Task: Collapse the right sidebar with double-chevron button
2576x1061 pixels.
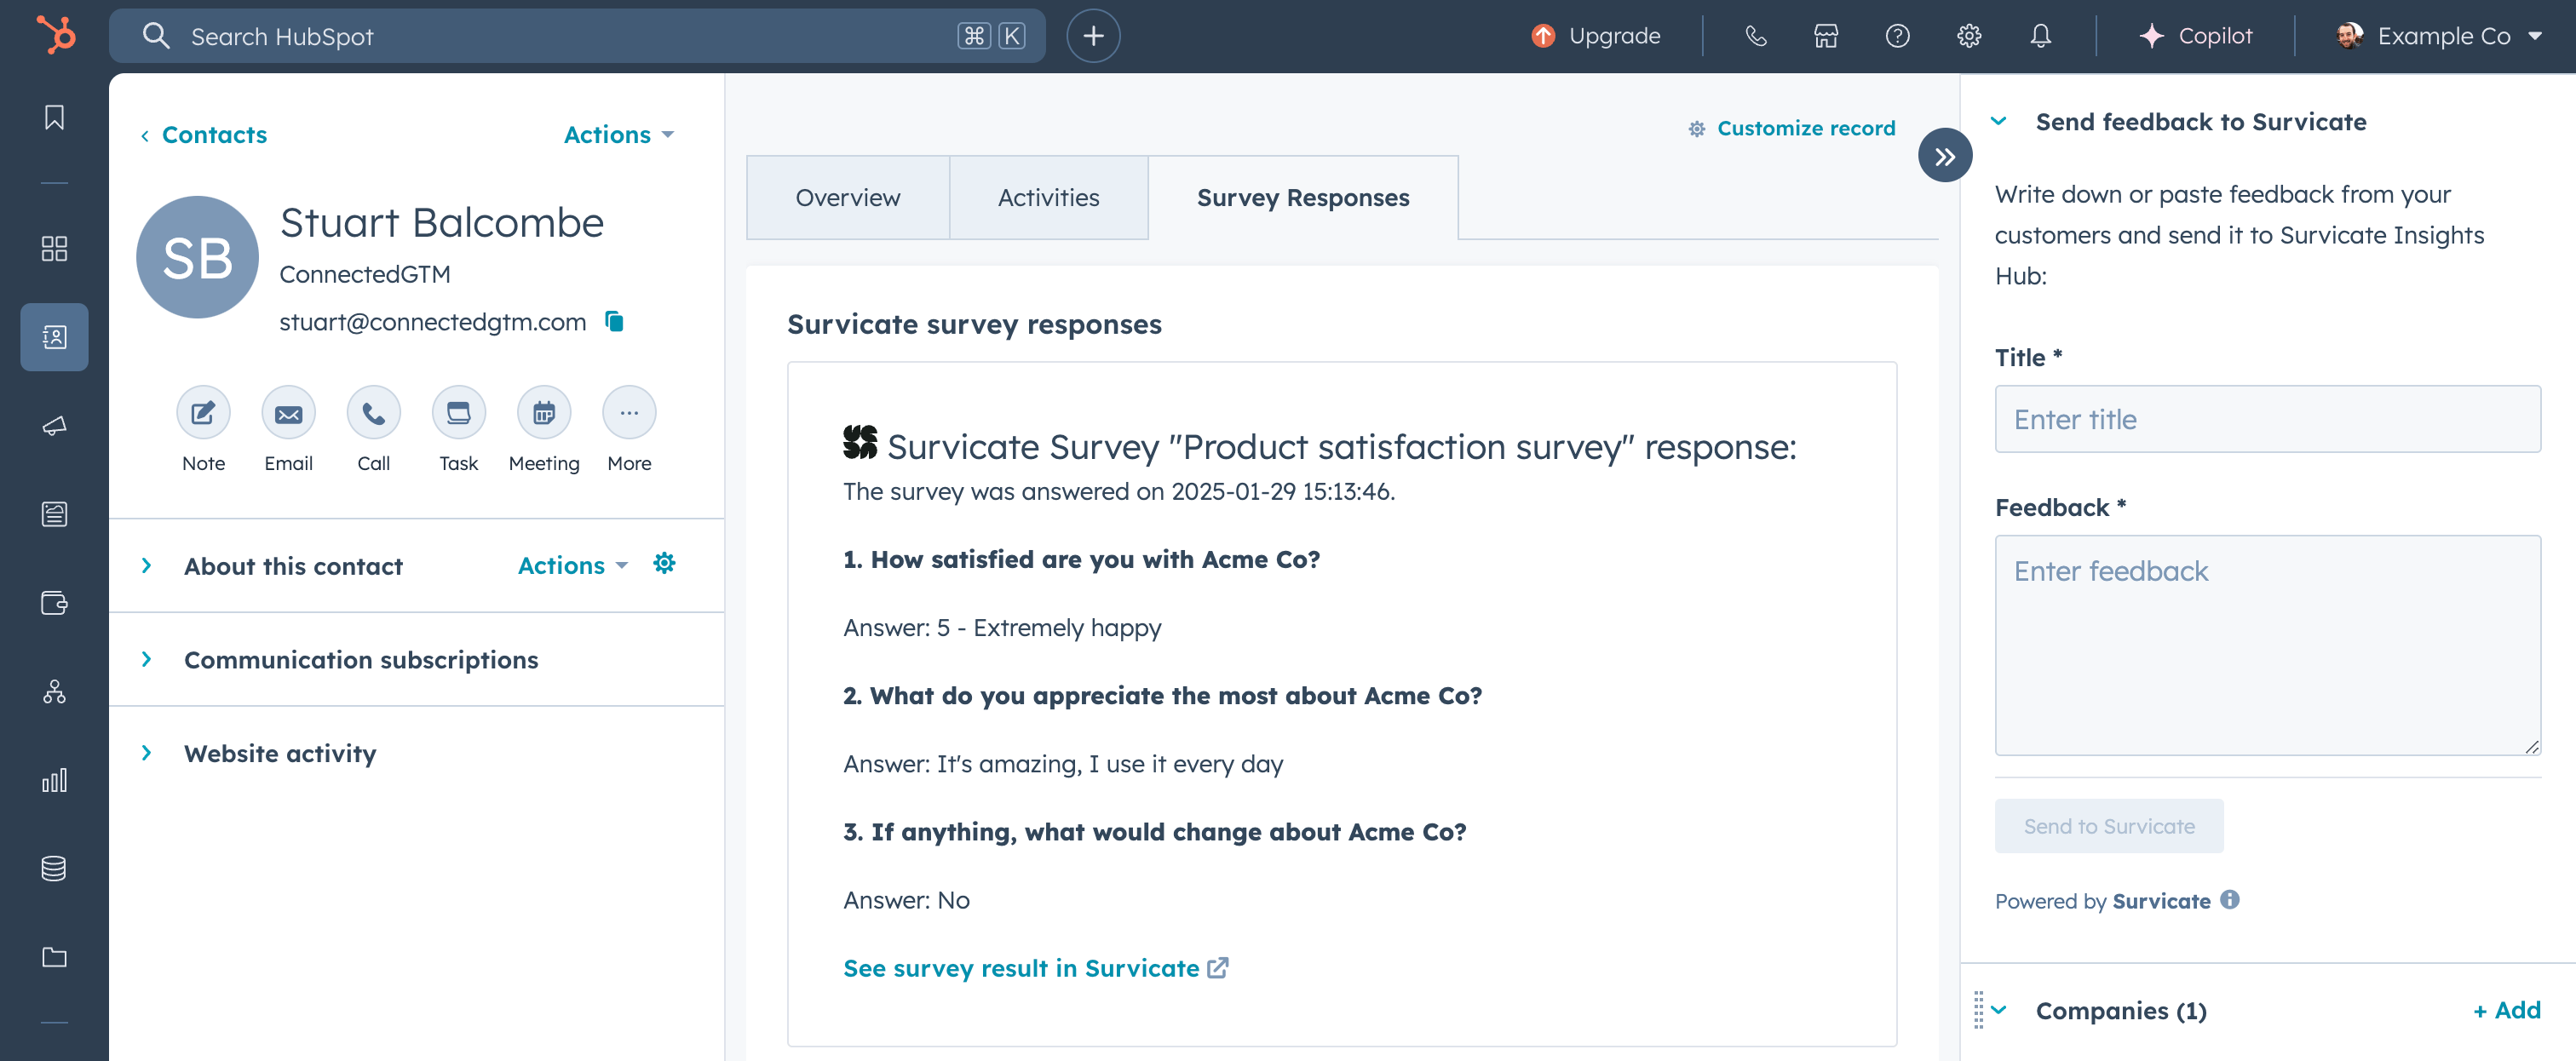Action: pyautogui.click(x=1944, y=156)
